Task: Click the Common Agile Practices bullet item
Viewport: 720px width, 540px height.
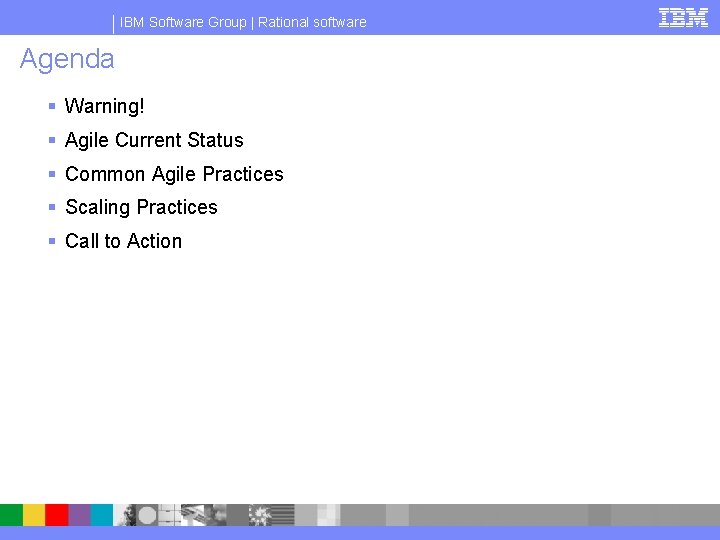Action: (174, 174)
